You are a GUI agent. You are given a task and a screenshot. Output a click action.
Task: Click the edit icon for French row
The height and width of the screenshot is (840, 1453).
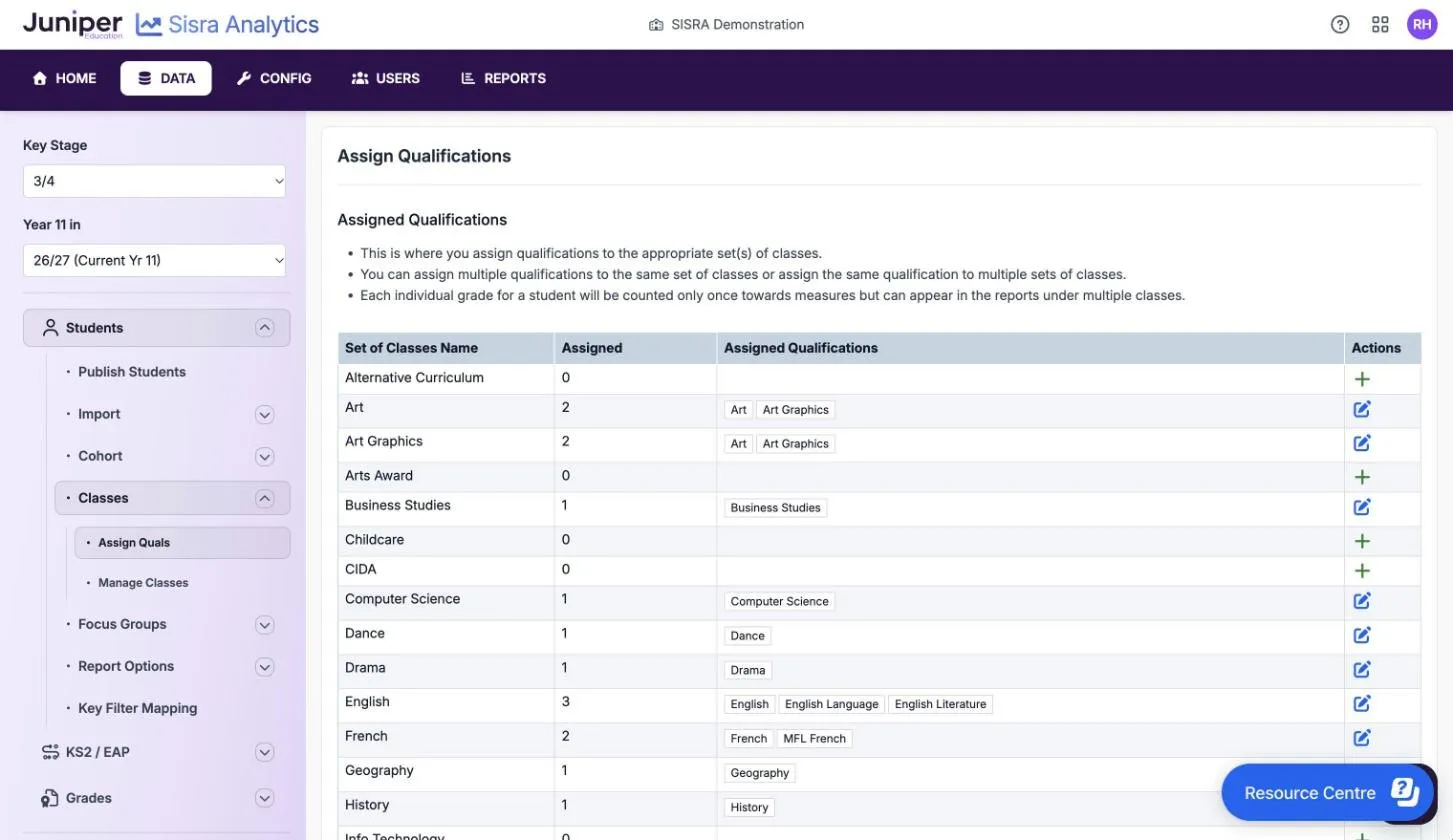(1361, 738)
